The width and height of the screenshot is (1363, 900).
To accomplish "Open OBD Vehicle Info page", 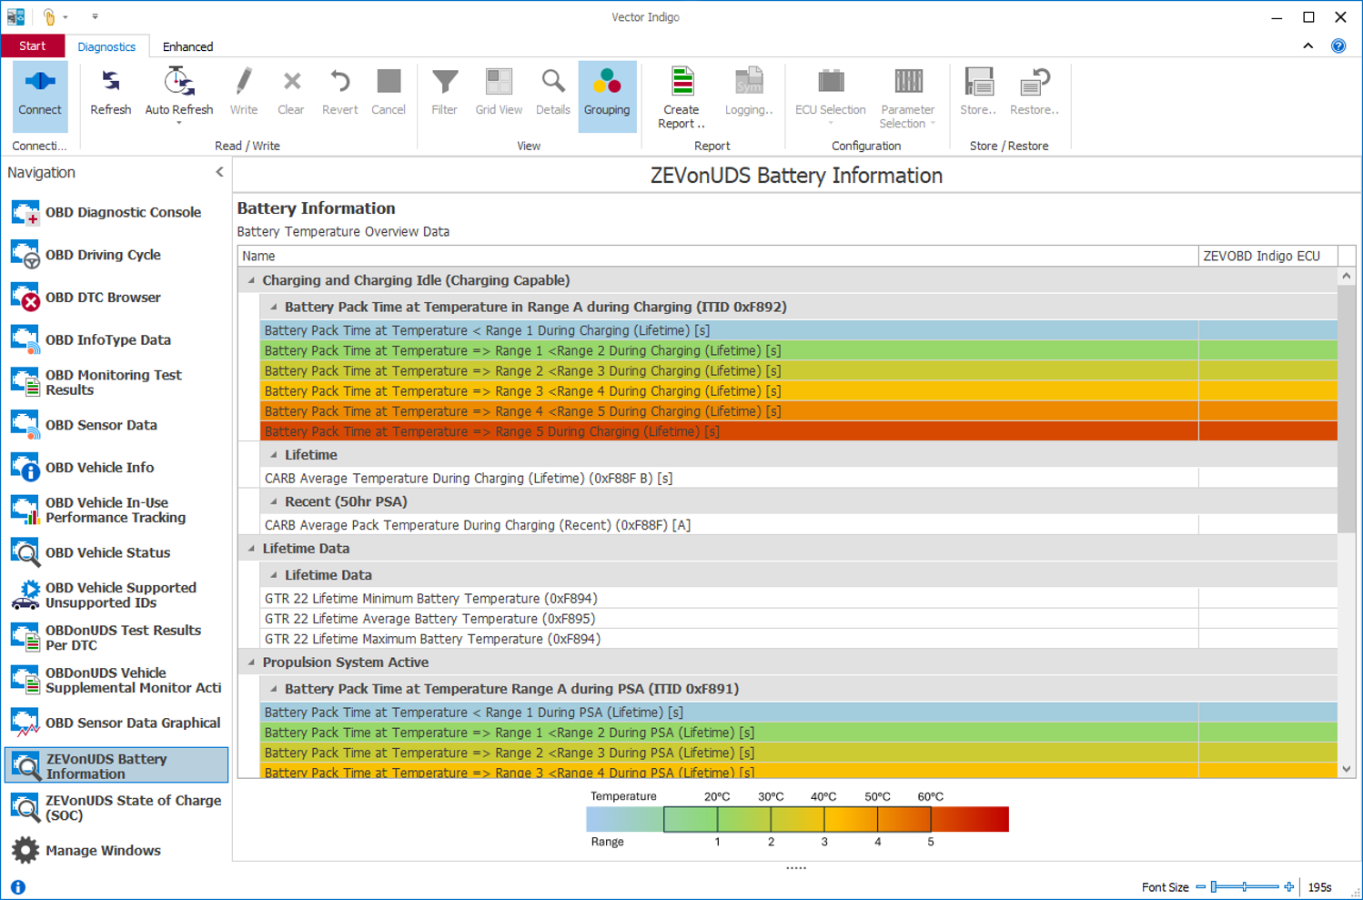I will click(116, 467).
